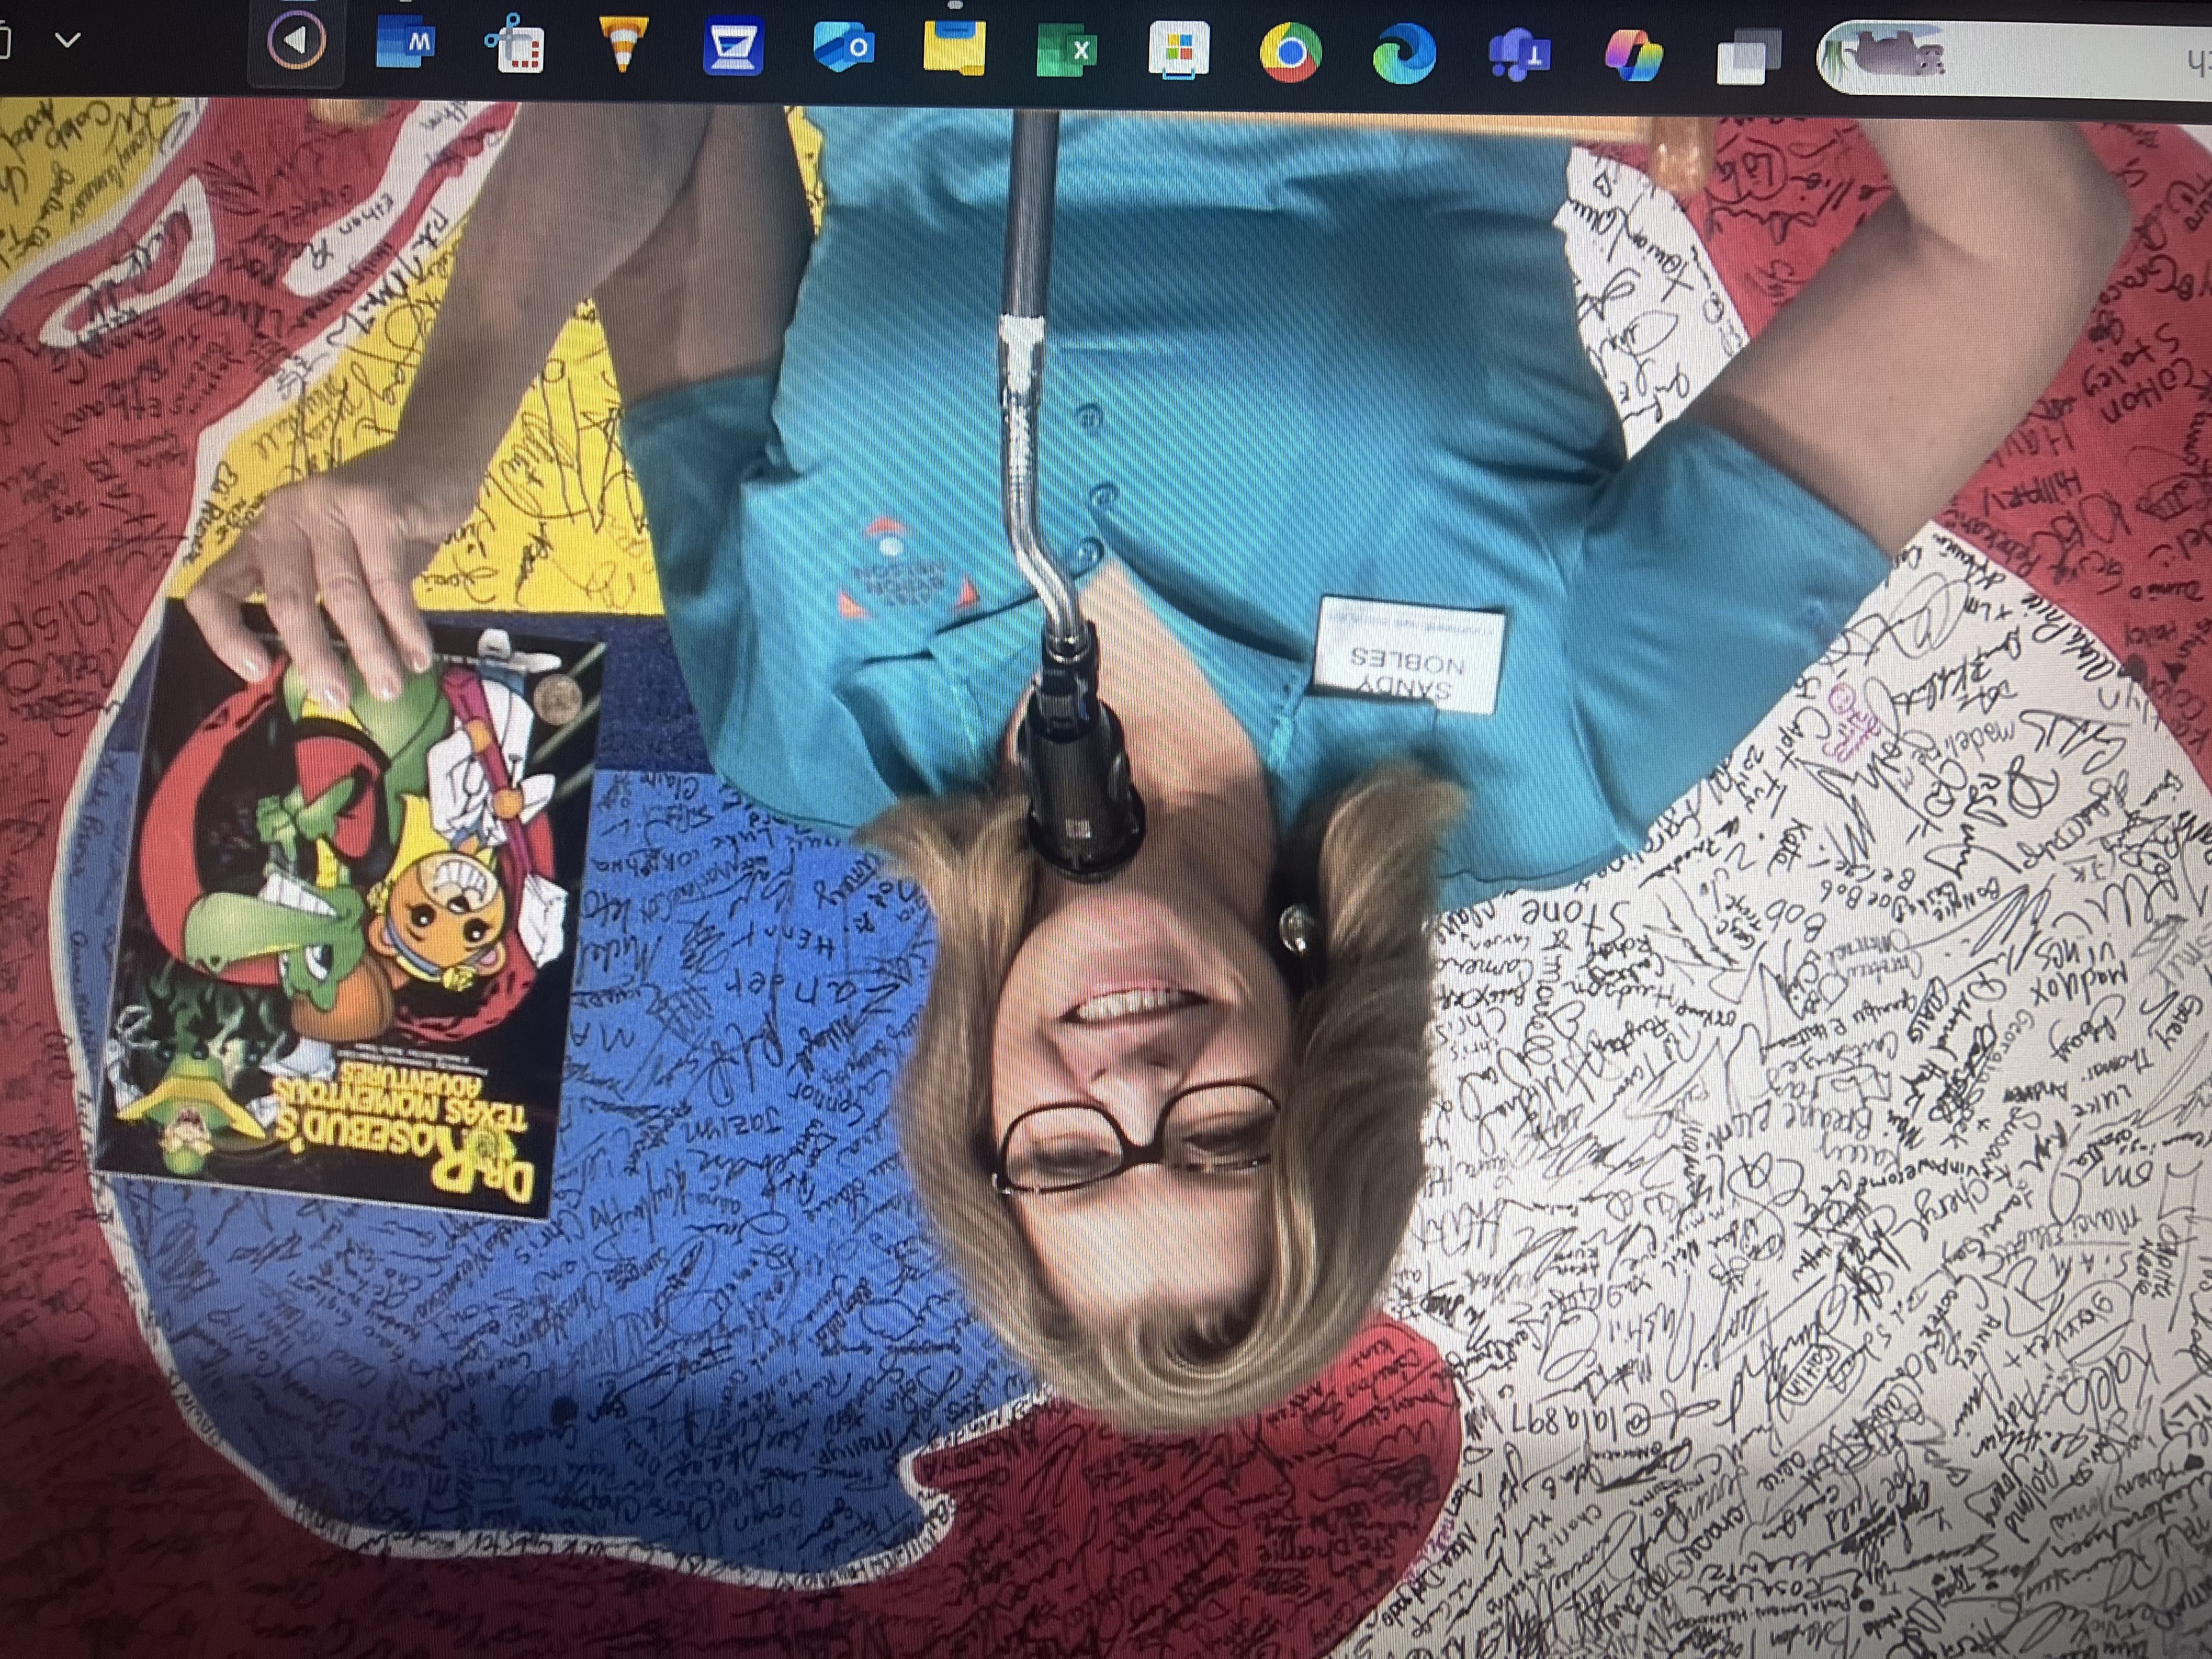Open Outlook from the taskbar
Screen dimensions: 2212x1659
tap(845, 46)
